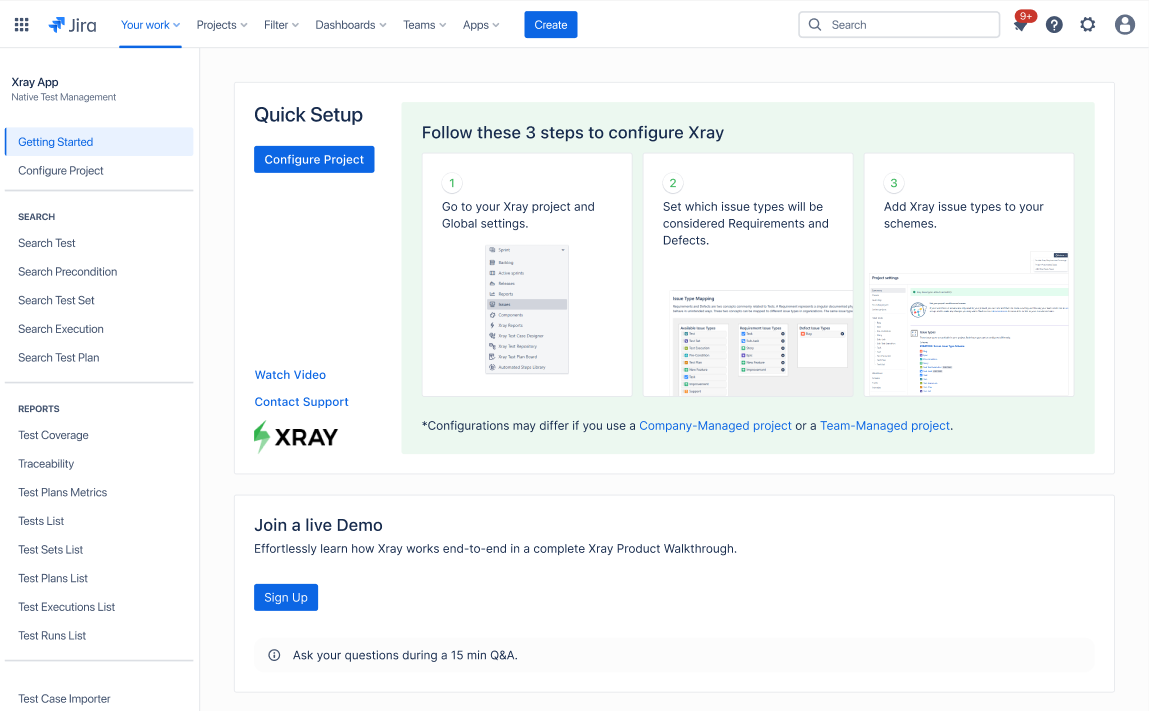Screen dimensions: 1149x711
Task: Click the 'Go to your Xray project' step text
Action: coord(518,215)
